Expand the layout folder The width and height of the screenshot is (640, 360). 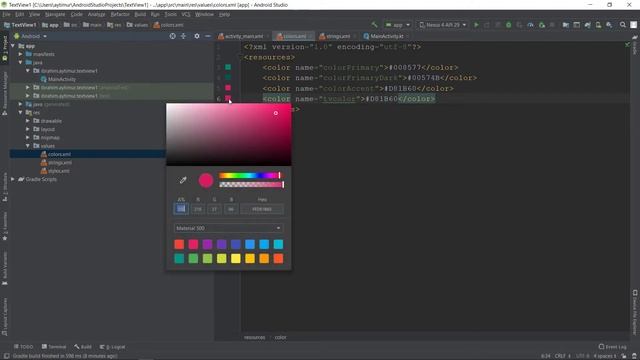[28, 129]
